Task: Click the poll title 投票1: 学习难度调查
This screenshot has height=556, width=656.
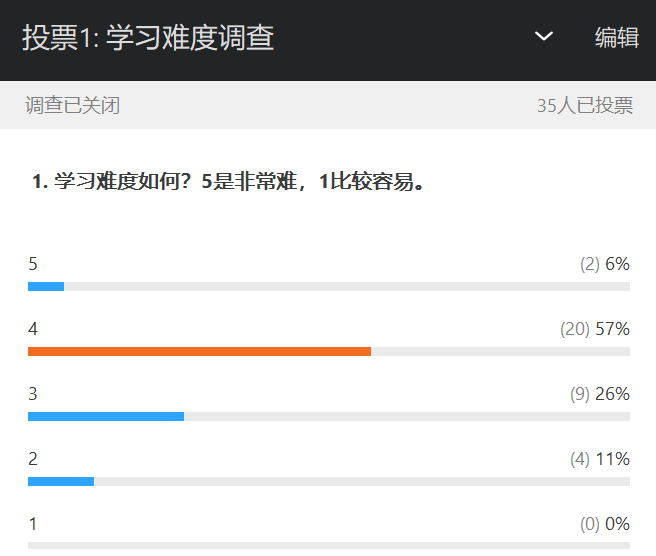Action: point(148,38)
